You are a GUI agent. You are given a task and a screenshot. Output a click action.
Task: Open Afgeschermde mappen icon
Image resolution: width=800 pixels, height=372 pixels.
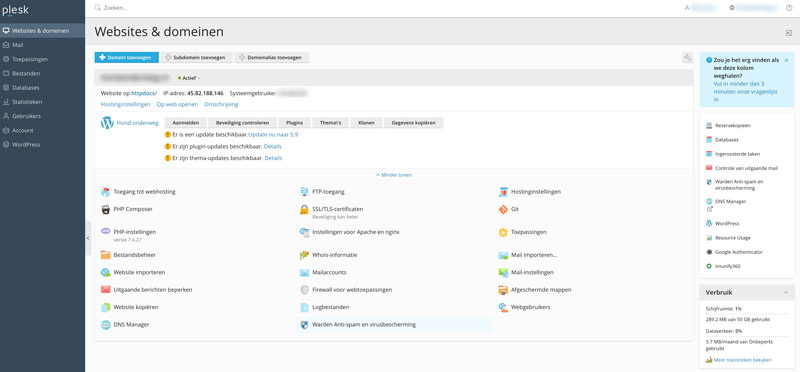503,290
